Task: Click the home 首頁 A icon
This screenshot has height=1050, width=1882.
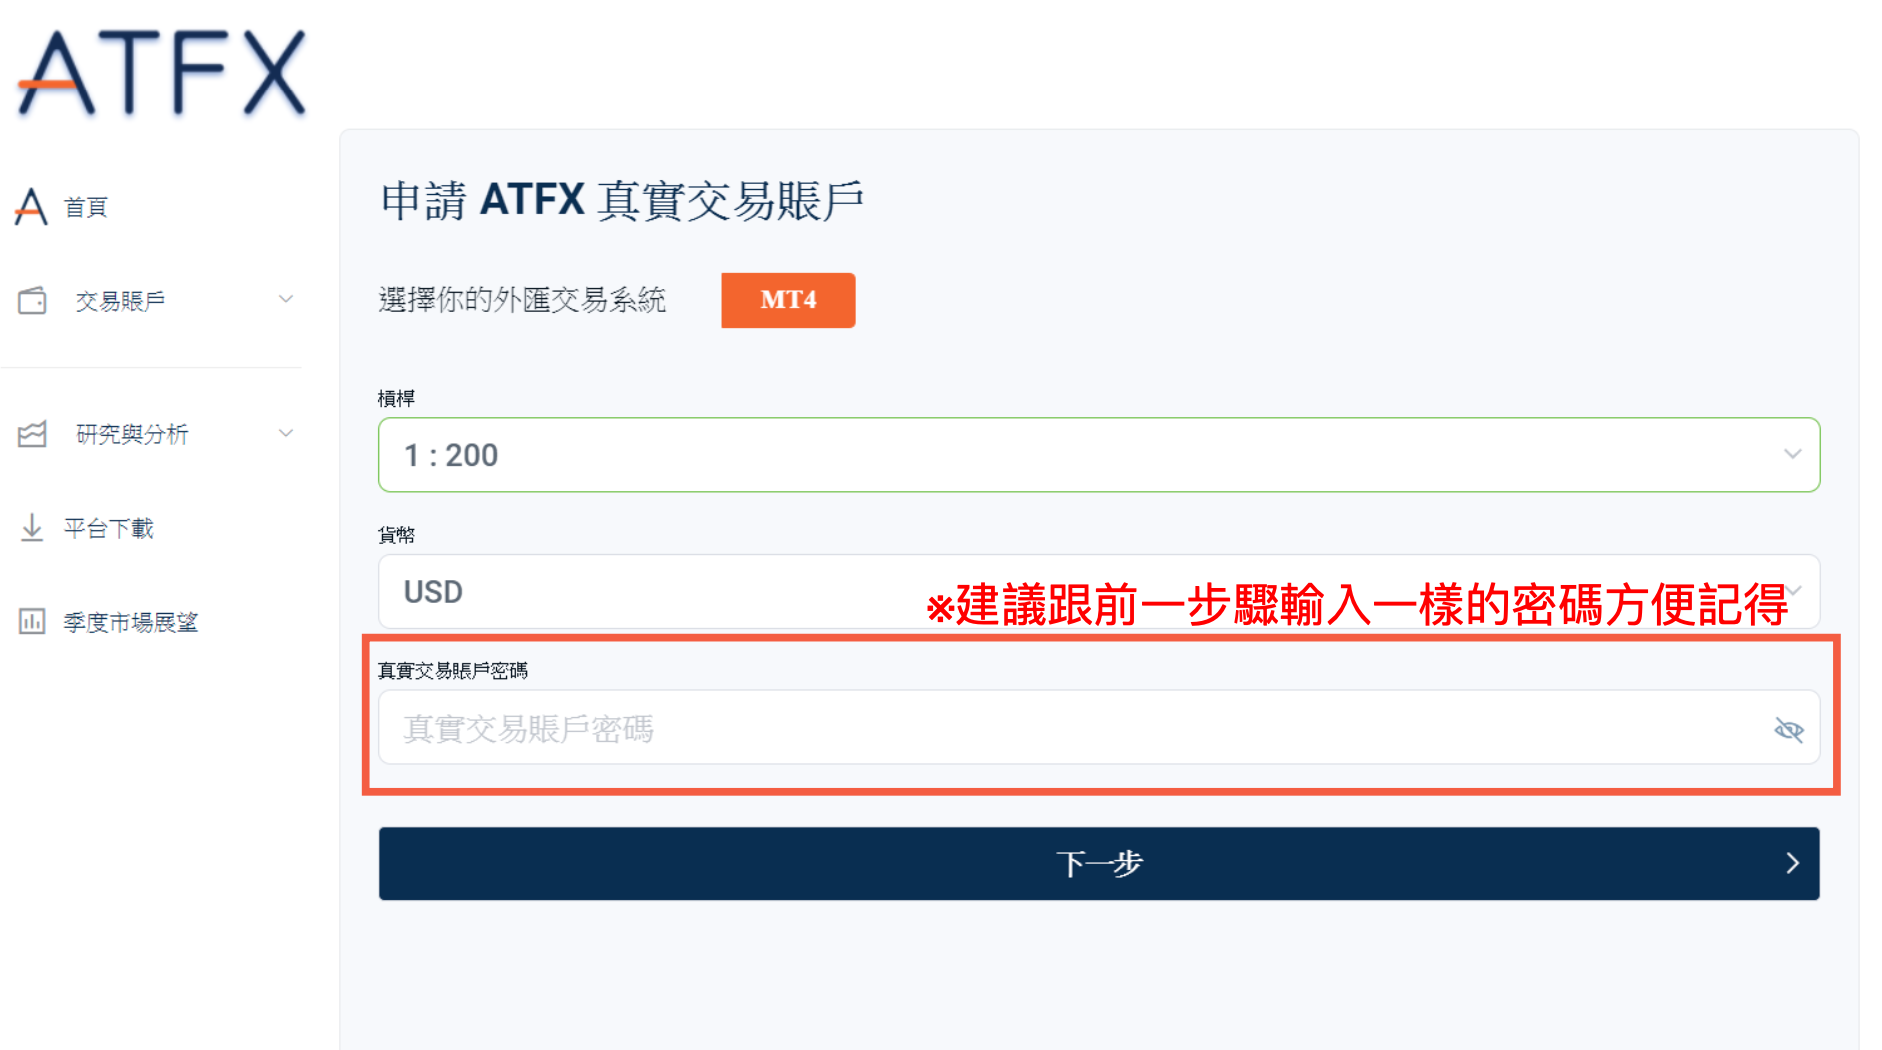Action: pos(31,207)
